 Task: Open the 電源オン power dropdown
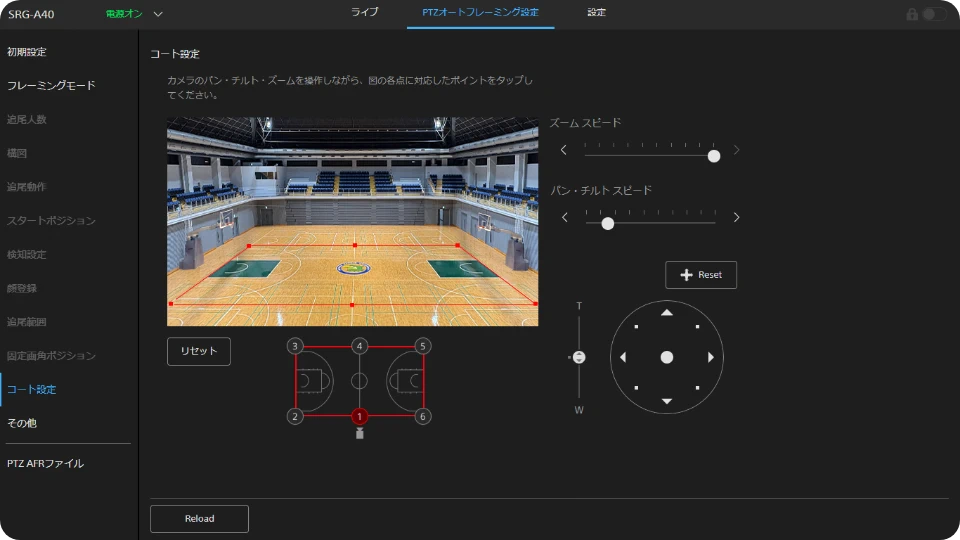point(157,14)
